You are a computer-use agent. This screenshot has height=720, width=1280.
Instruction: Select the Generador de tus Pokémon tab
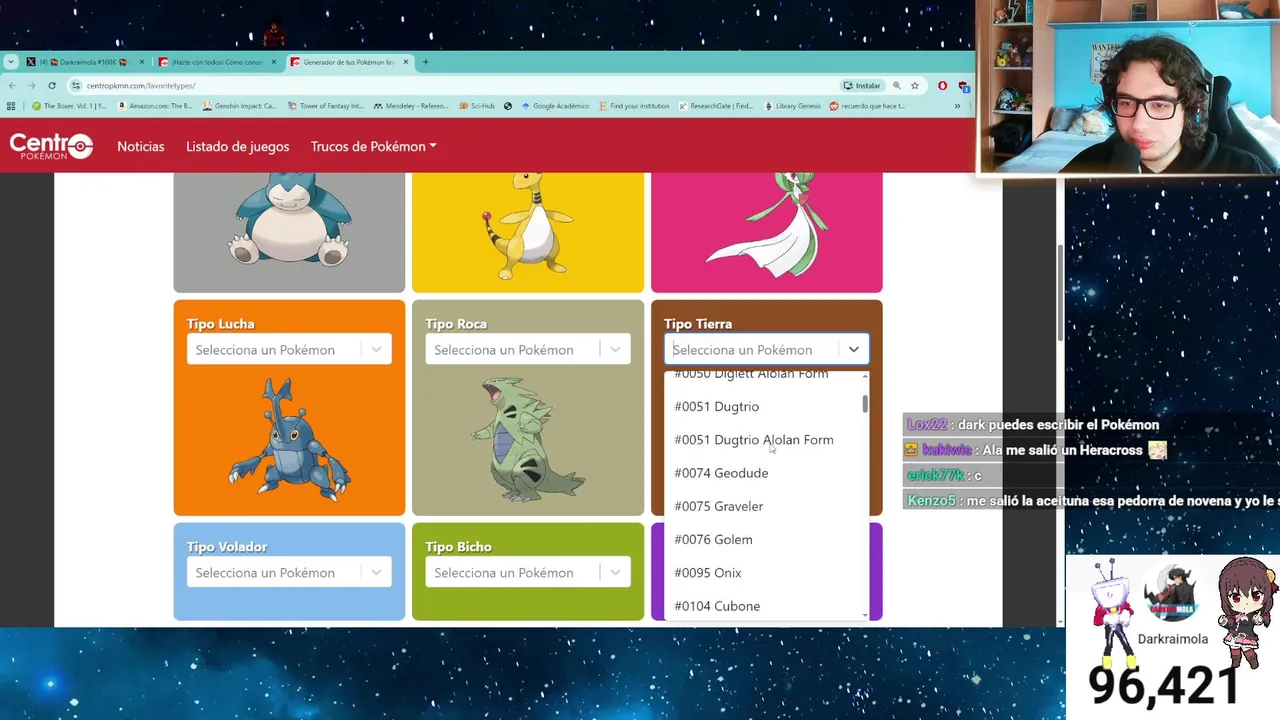click(349, 62)
